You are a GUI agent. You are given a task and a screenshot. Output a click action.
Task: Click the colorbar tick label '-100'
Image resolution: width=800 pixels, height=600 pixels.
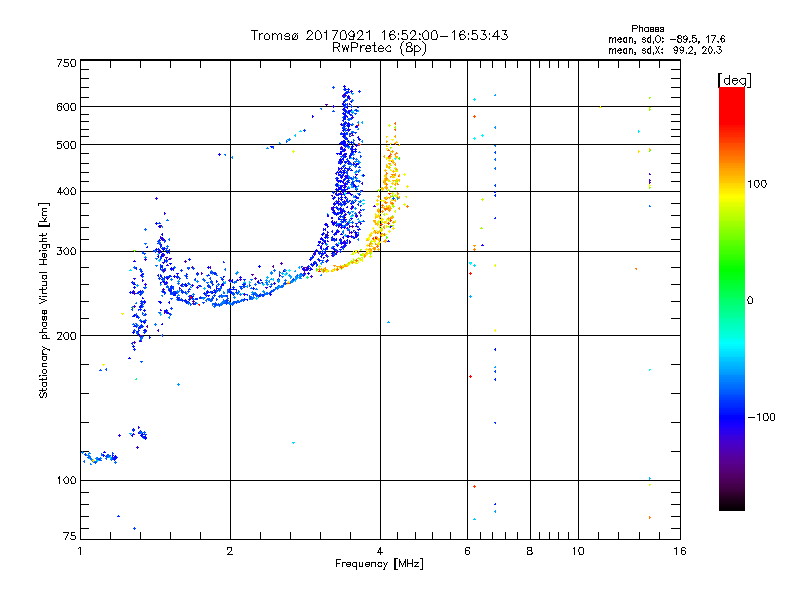point(761,417)
